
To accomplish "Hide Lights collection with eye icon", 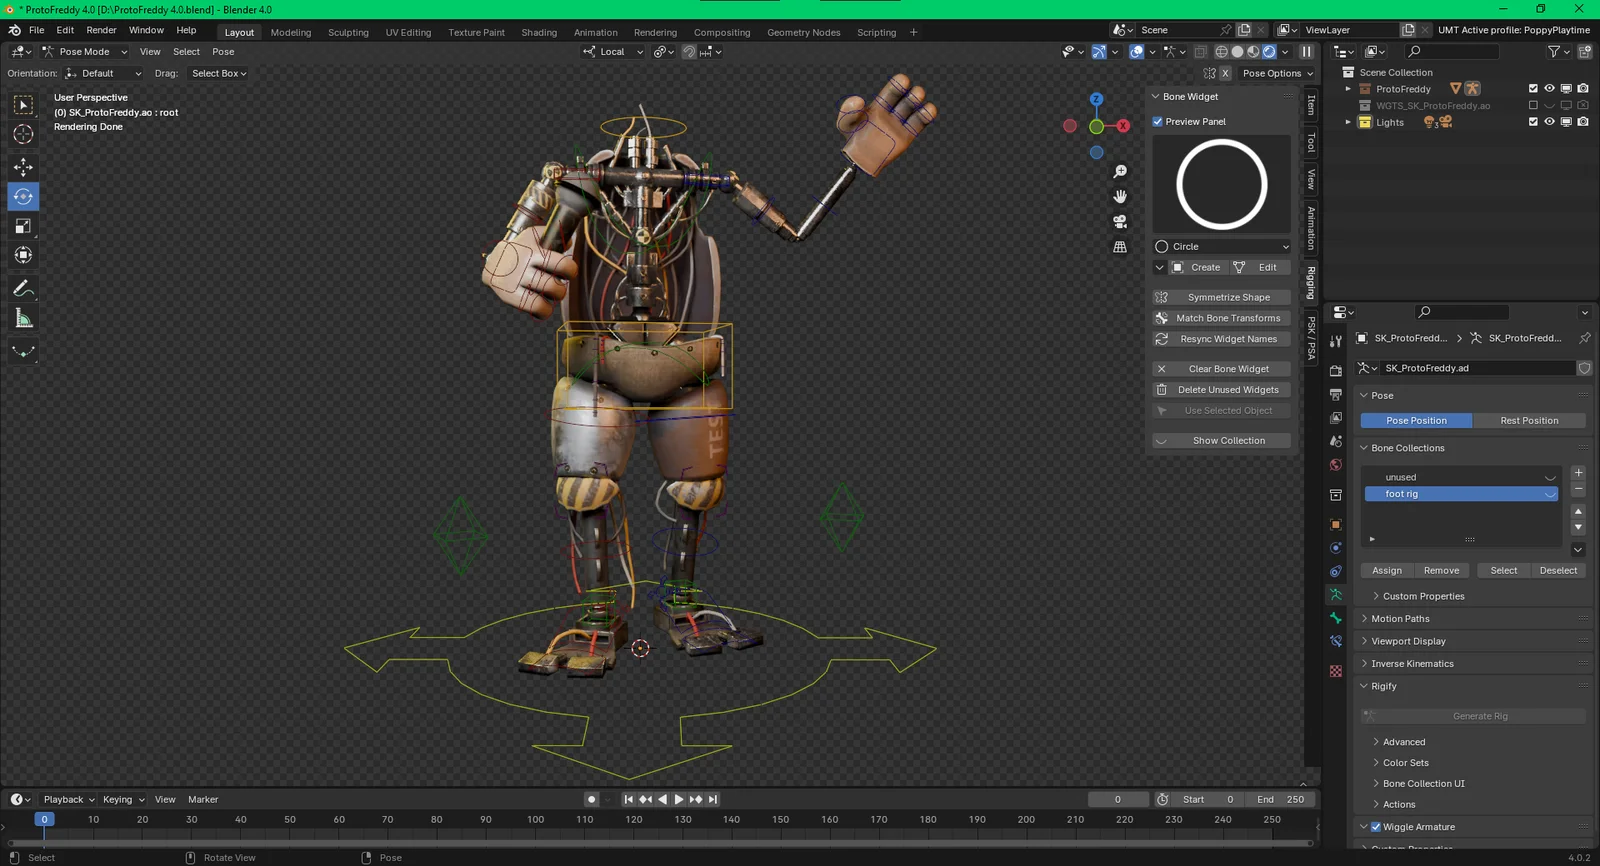I will 1549,122.
